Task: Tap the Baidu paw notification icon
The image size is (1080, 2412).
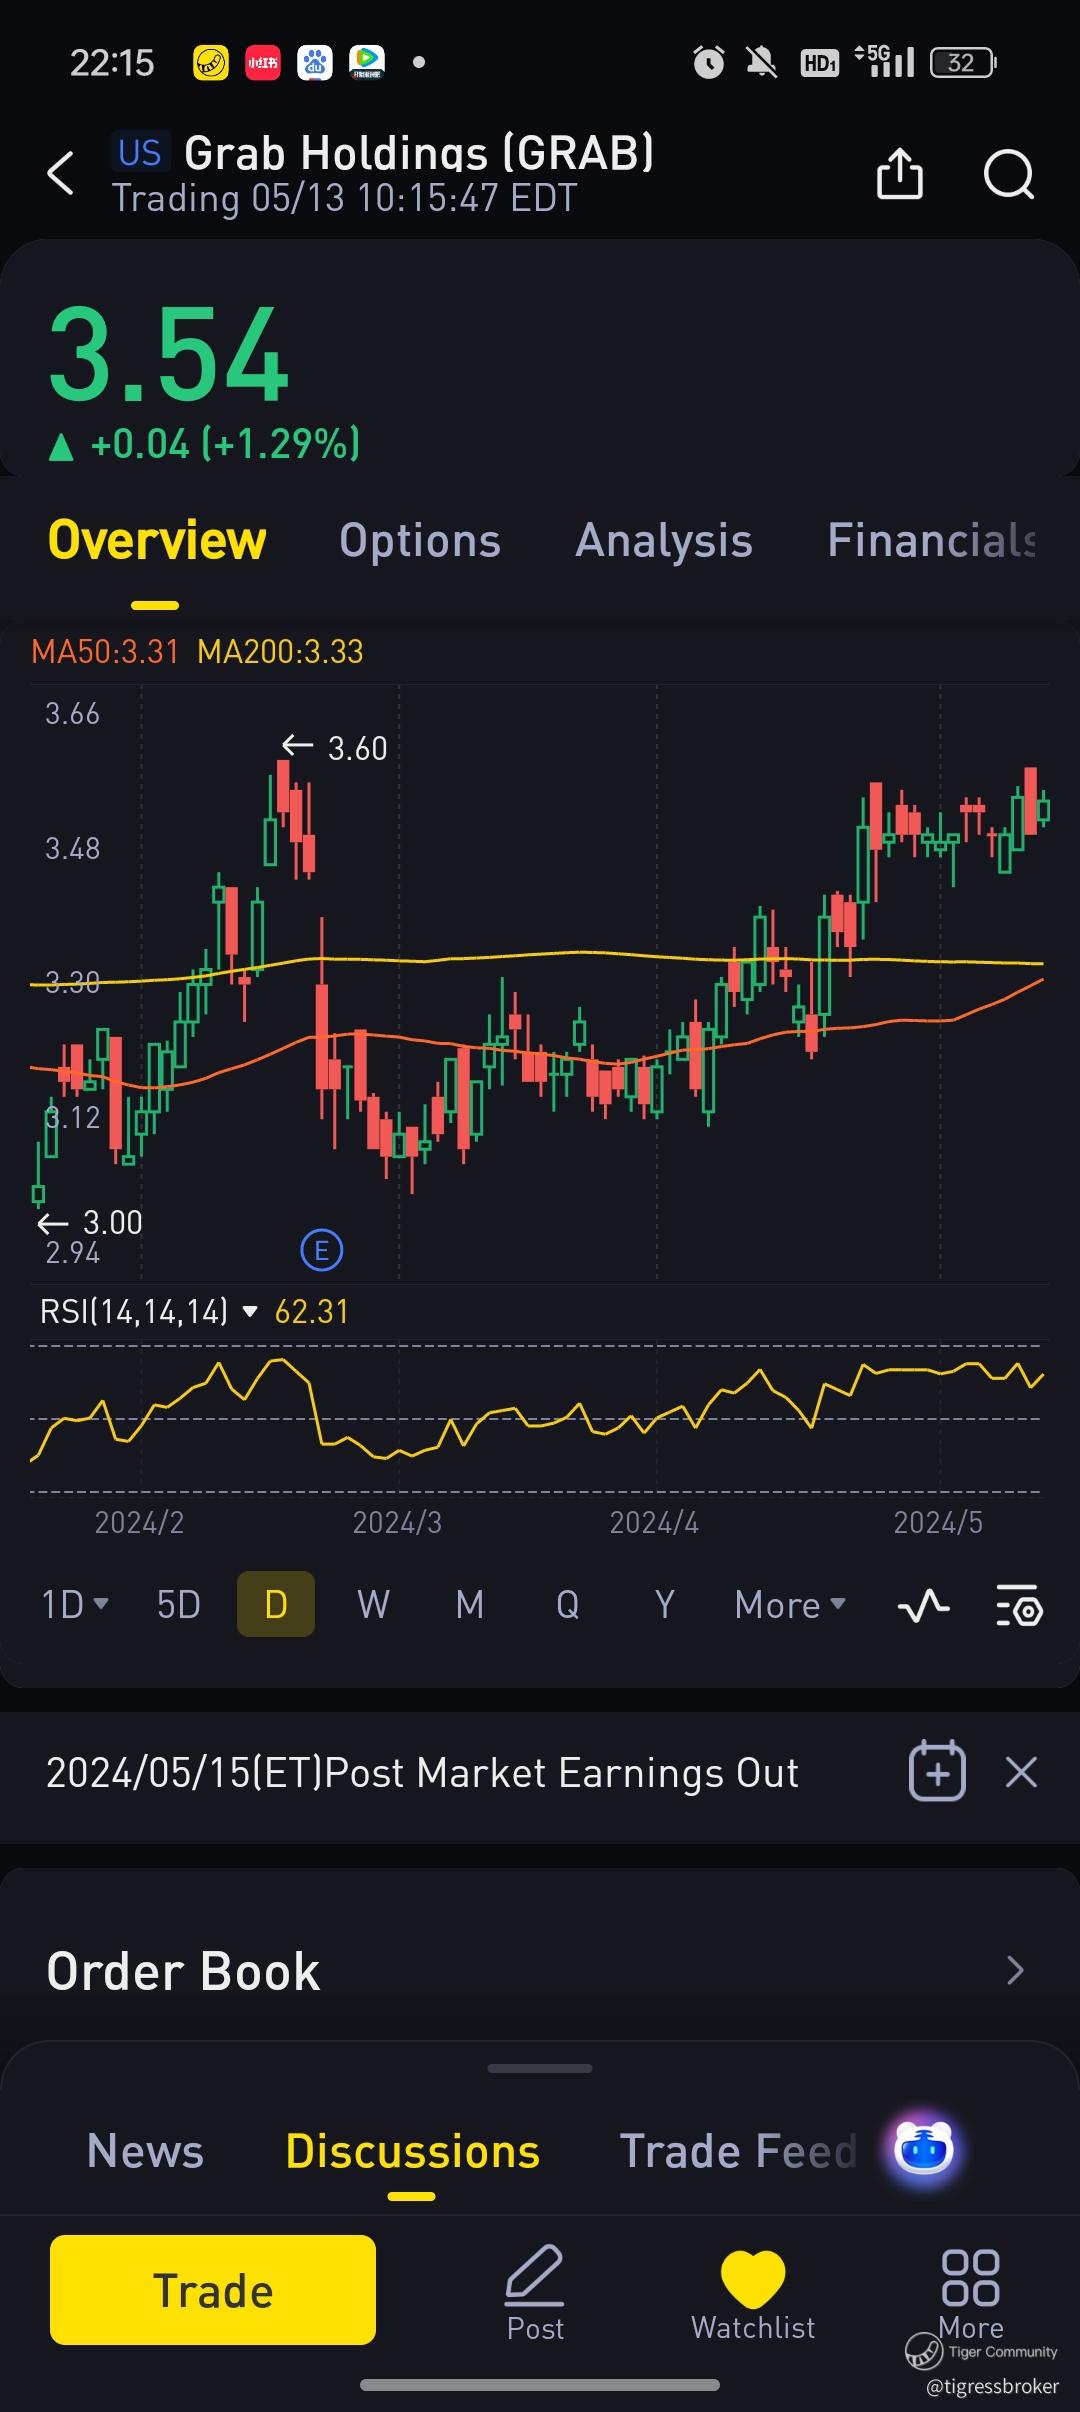Action: (x=315, y=63)
